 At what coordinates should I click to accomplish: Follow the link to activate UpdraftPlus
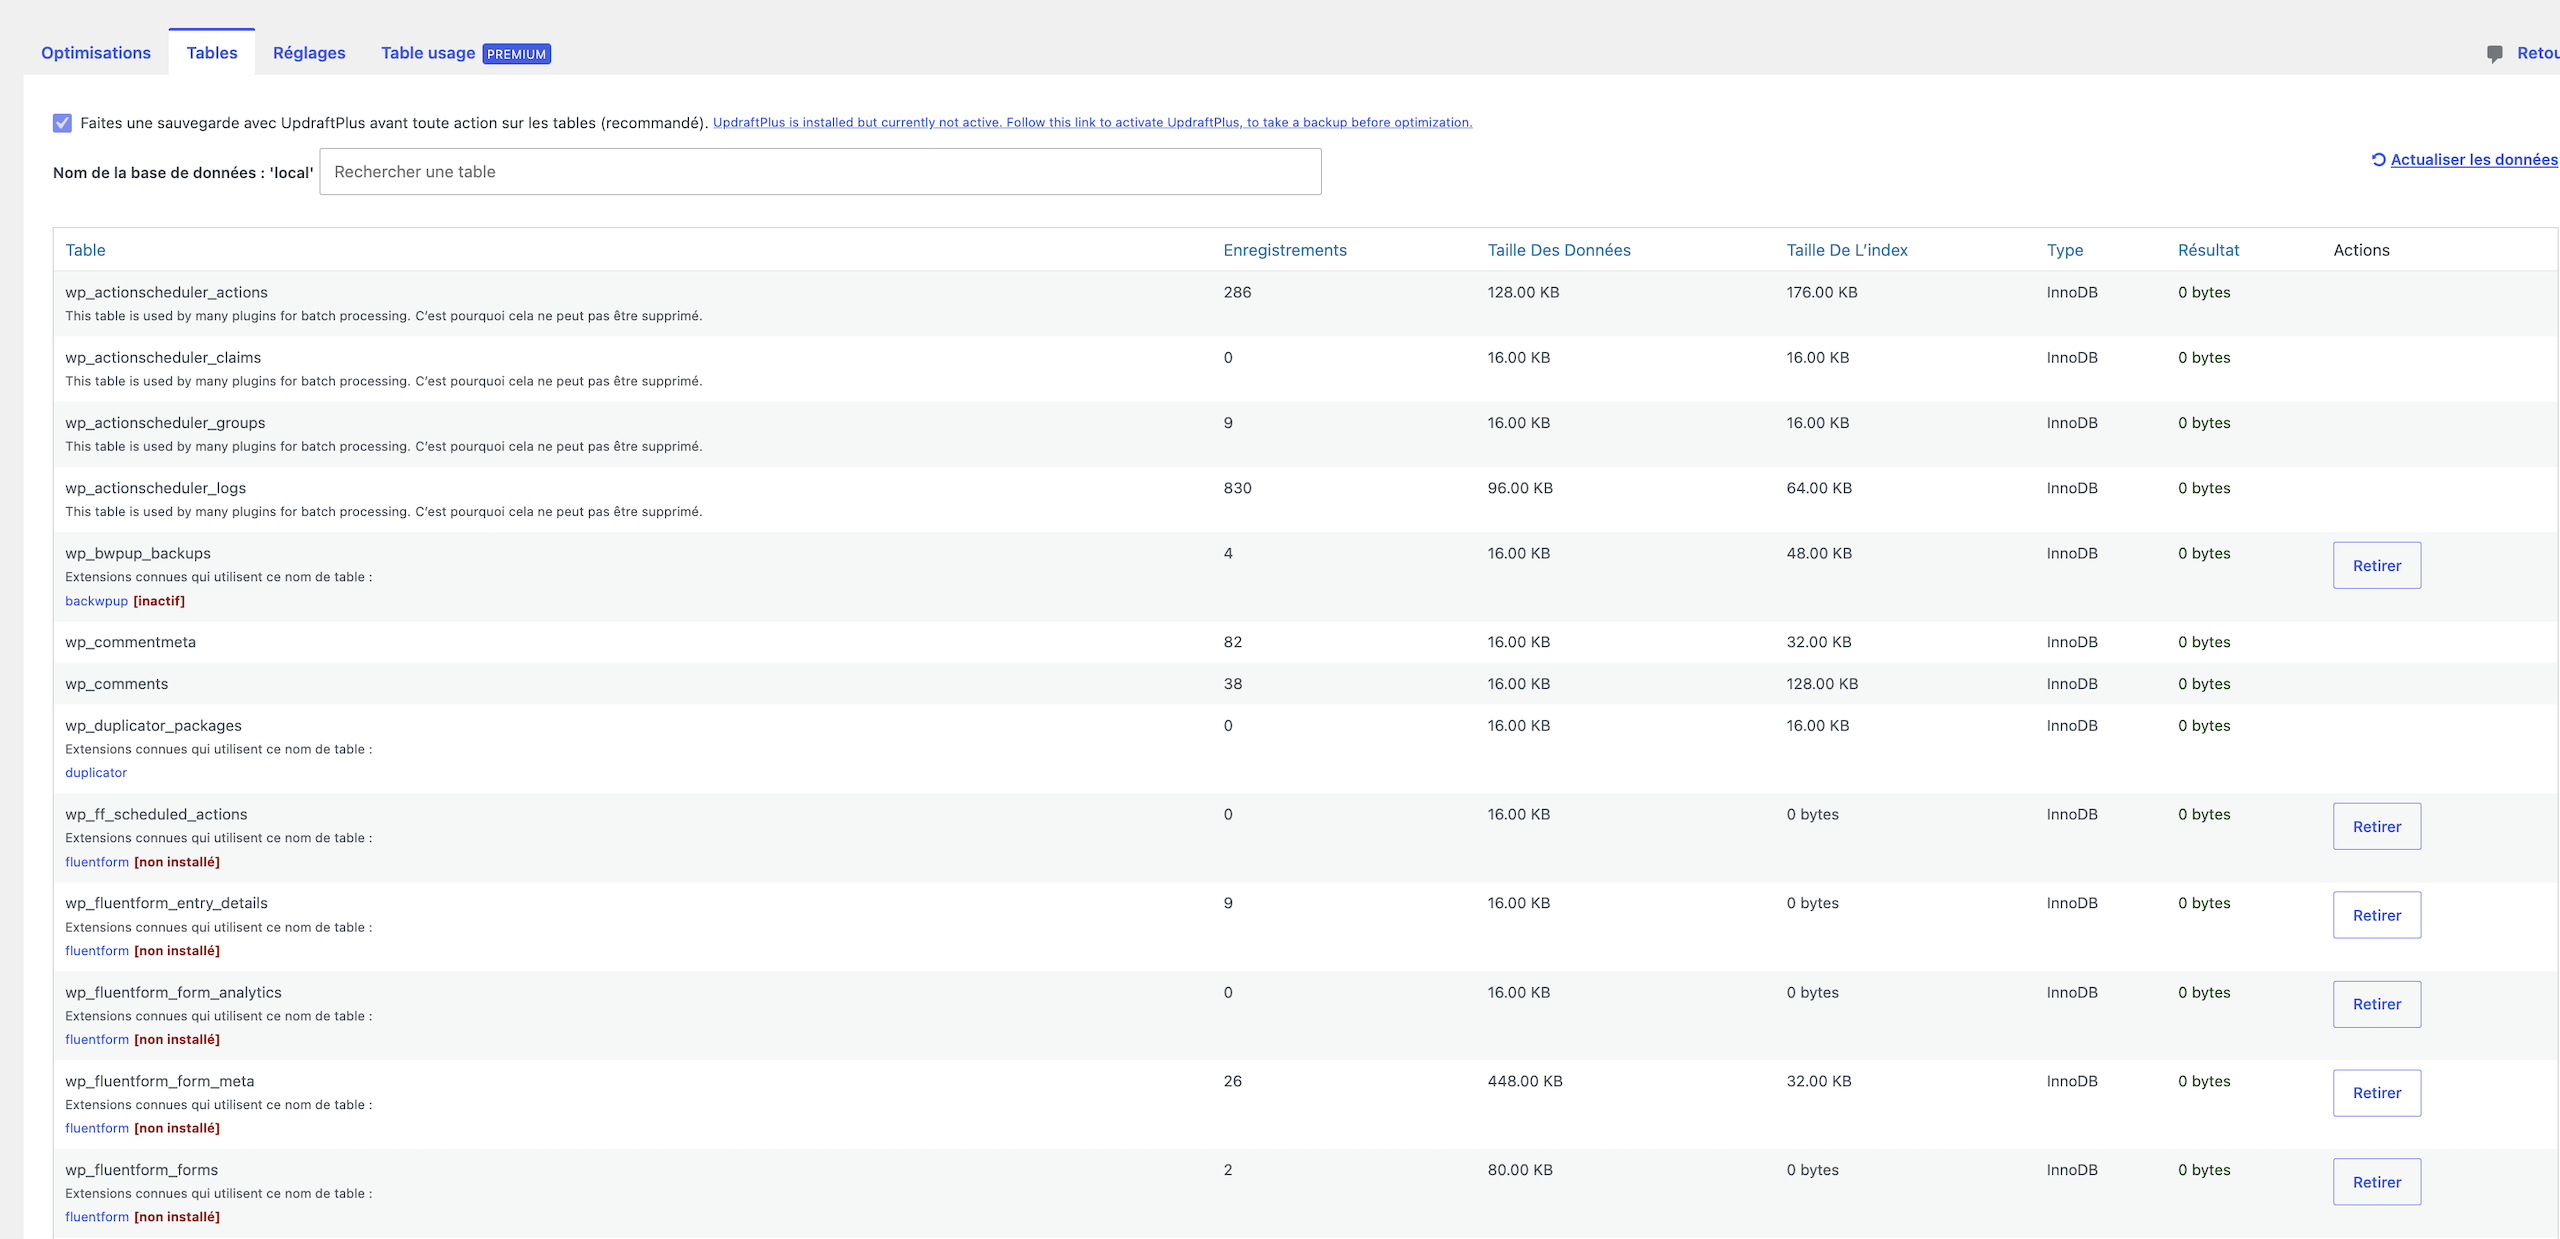click(x=1092, y=122)
